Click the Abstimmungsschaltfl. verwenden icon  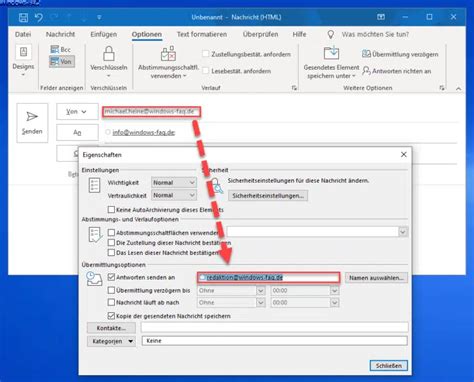click(x=168, y=53)
